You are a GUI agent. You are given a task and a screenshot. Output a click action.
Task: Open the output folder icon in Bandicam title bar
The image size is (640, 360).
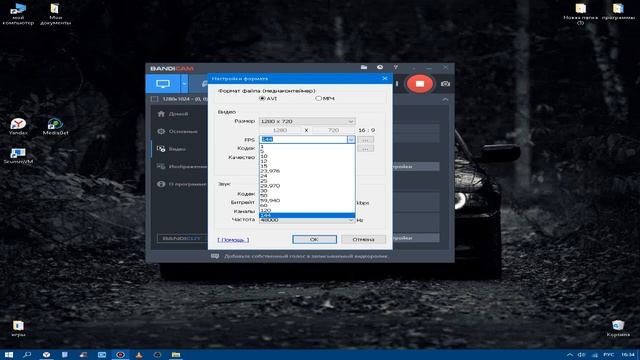[x=364, y=67]
